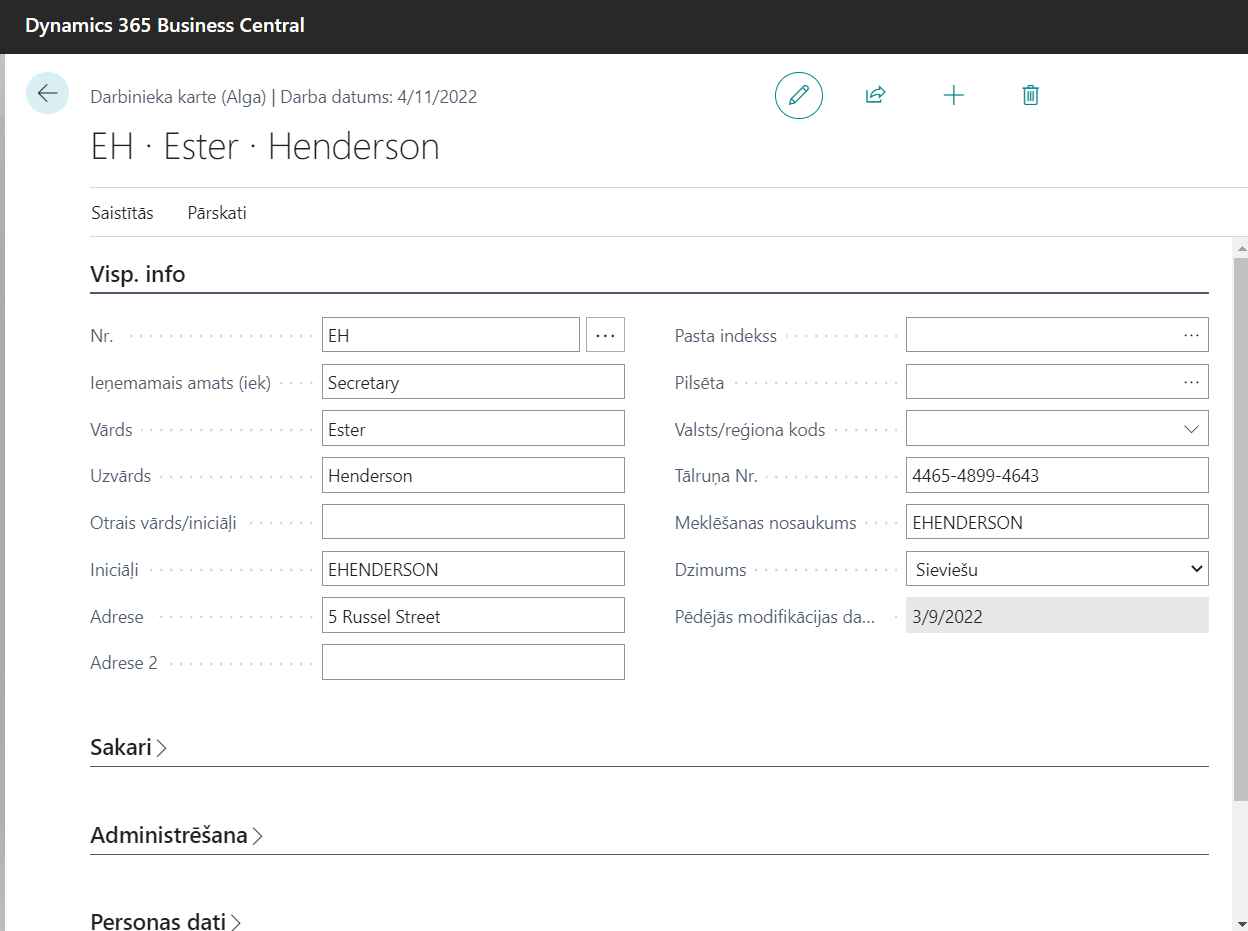Image resolution: width=1248 pixels, height=931 pixels.
Task: Collapse the Visp. info section heading
Action: coord(138,274)
